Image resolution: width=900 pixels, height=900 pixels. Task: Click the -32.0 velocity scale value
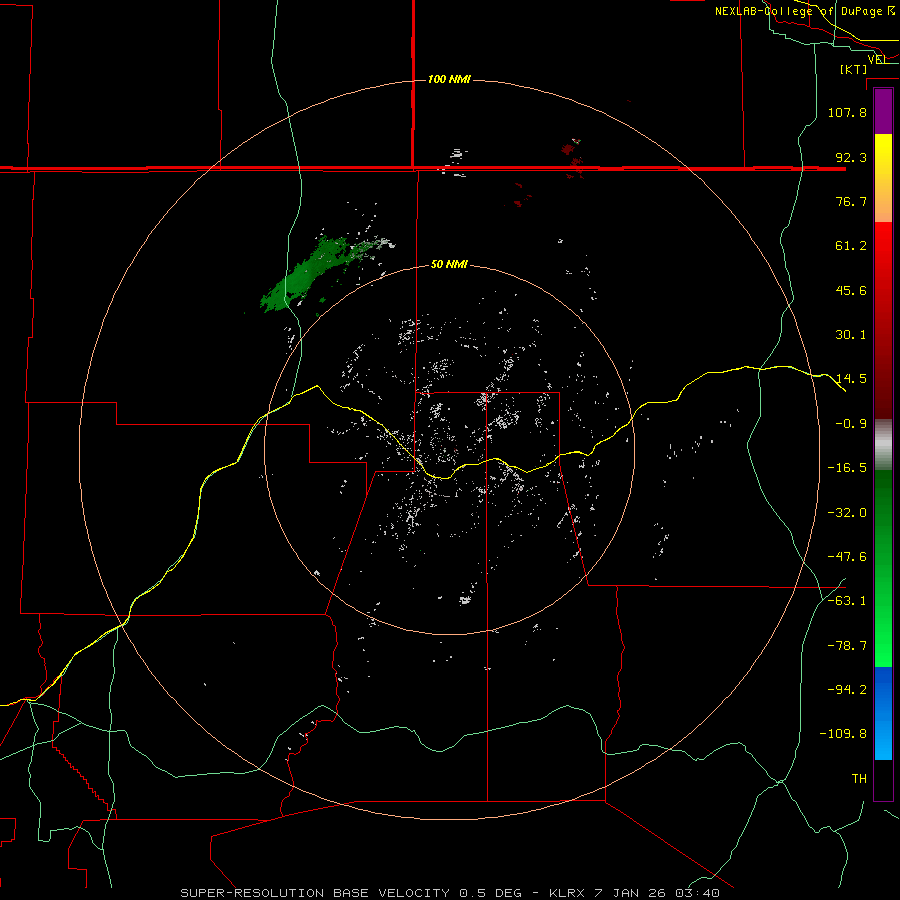847,513
